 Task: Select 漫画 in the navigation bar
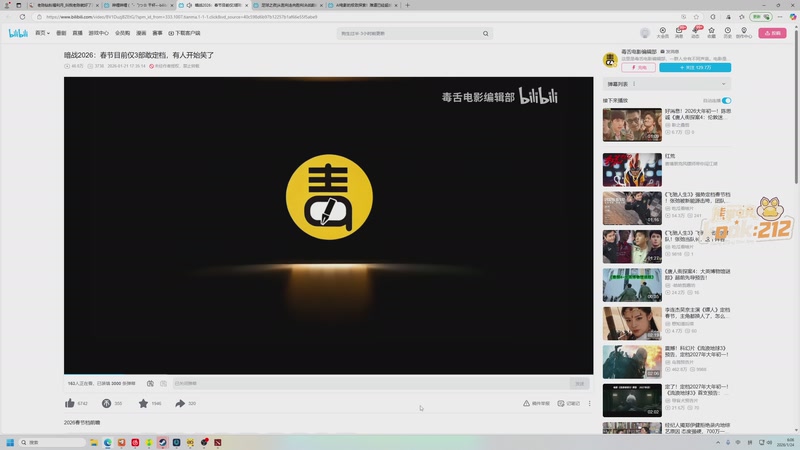tap(141, 33)
